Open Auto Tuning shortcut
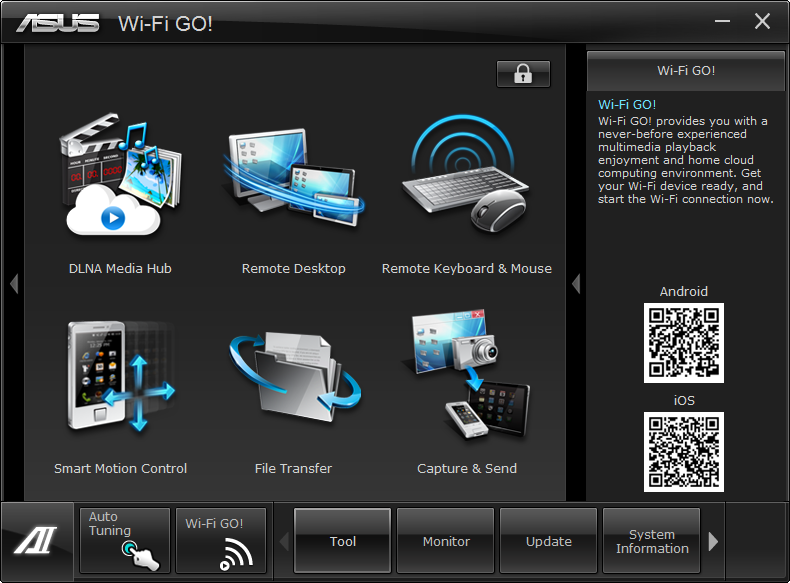 pyautogui.click(x=124, y=540)
